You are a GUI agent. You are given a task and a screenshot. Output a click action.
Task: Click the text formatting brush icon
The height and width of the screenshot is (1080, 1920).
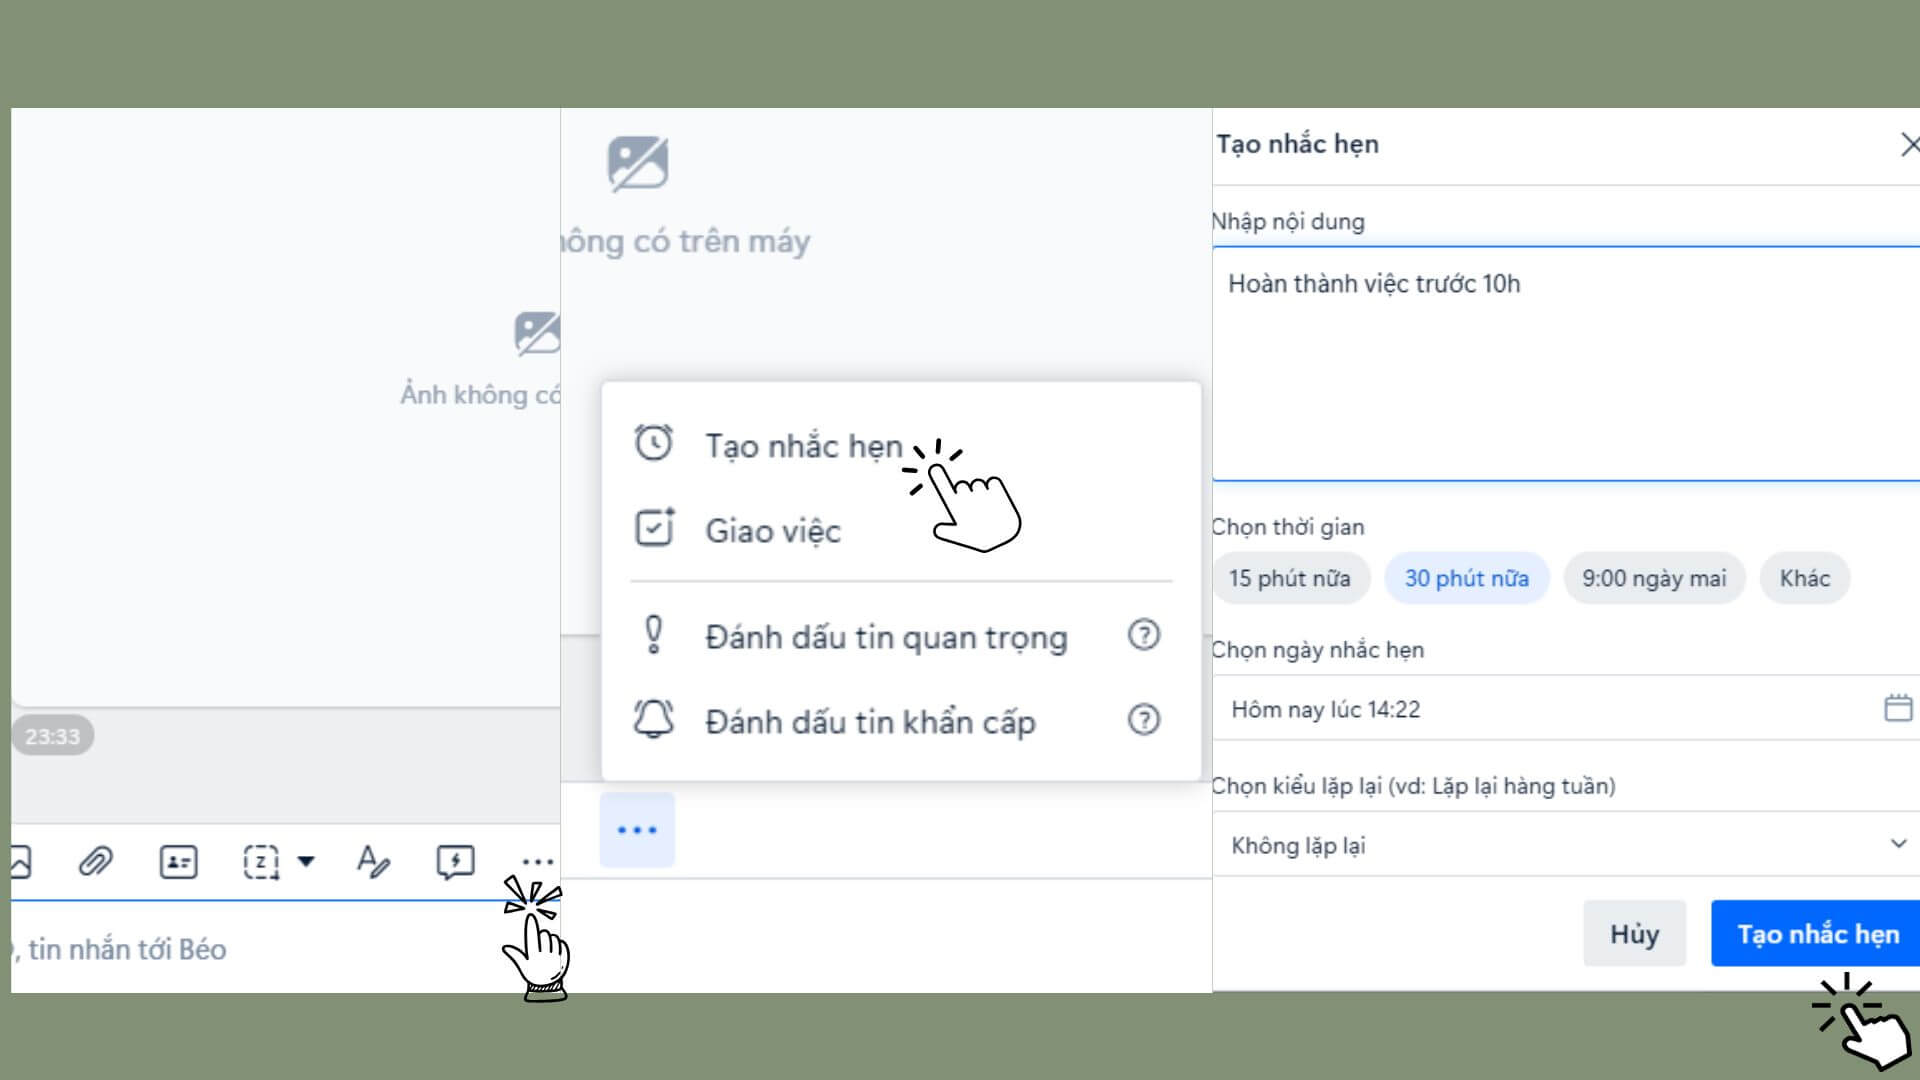(372, 861)
